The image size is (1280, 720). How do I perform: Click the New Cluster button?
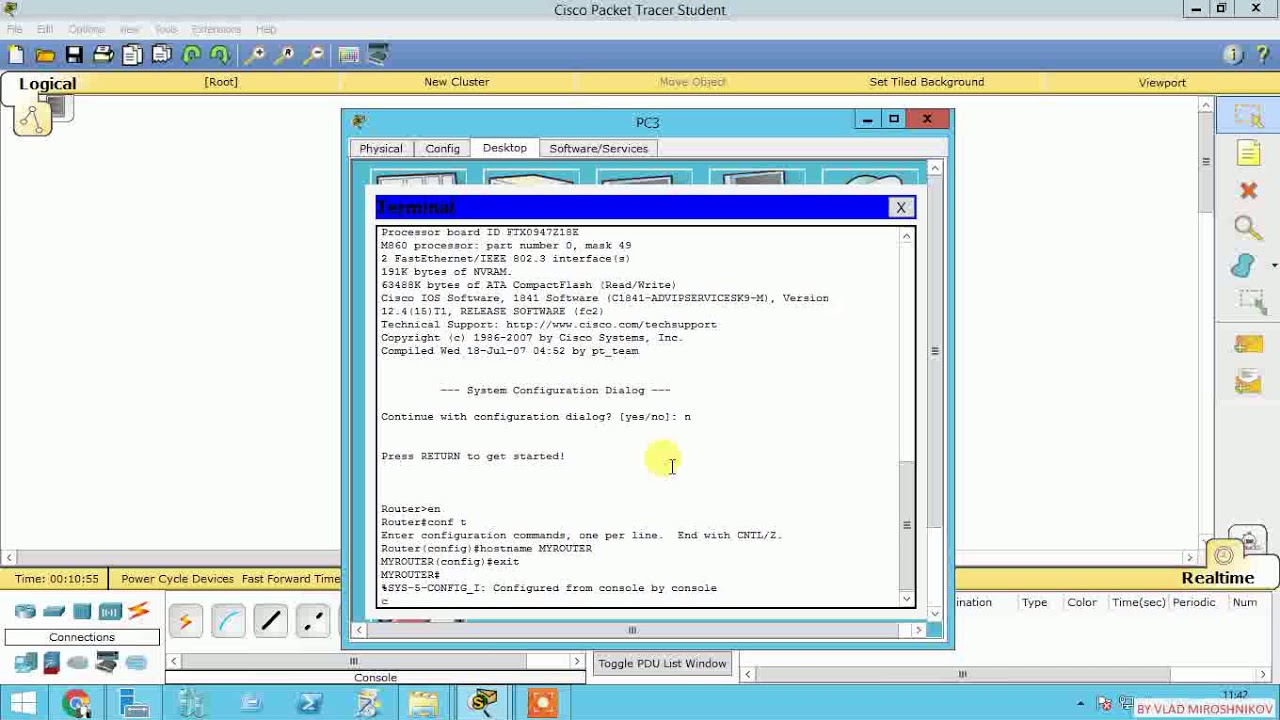456,82
